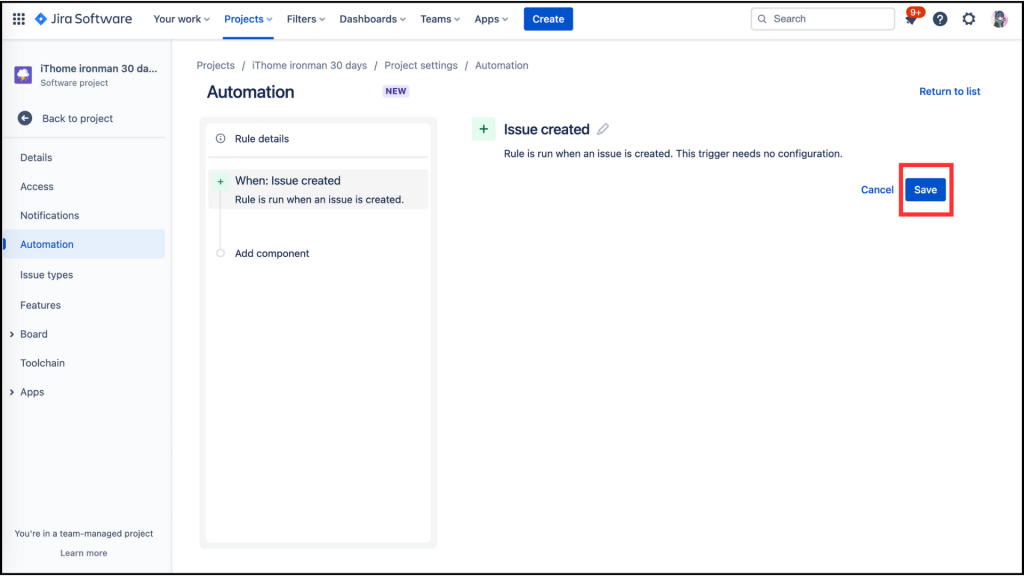This screenshot has height=576, width=1024.
Task: Open the app switcher grid icon
Action: click(x=19, y=19)
